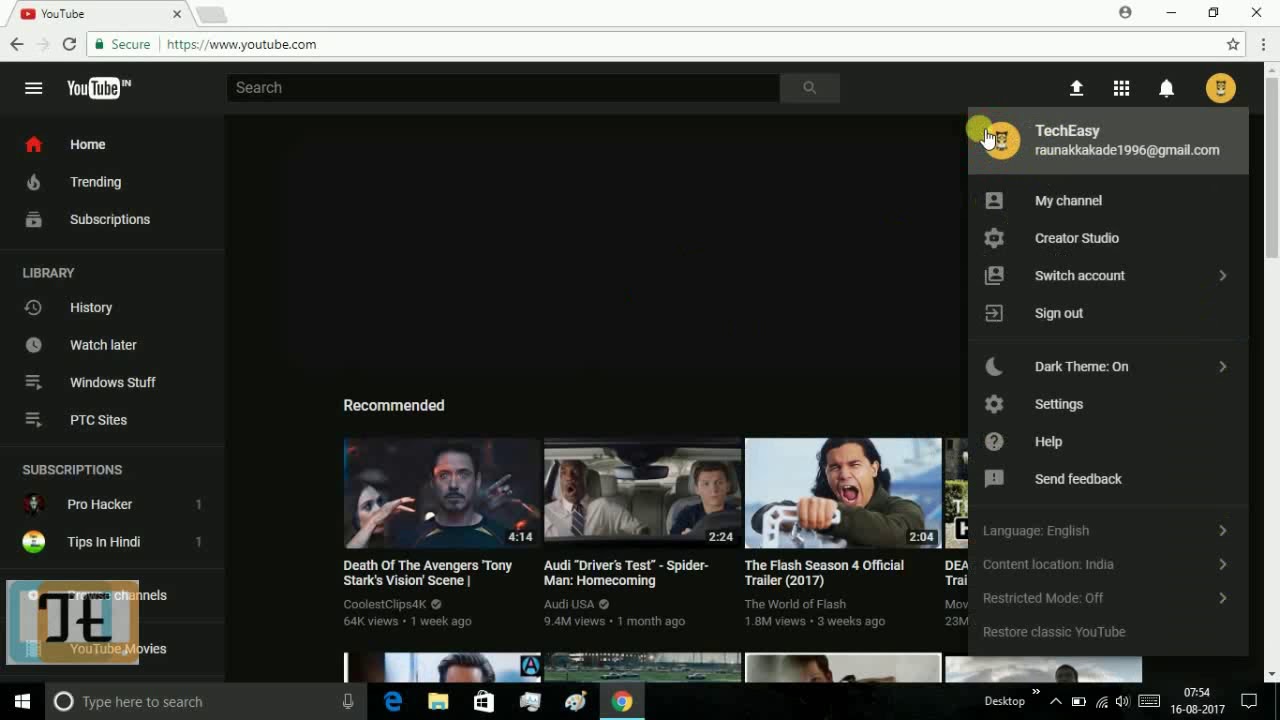Viewport: 1280px width, 720px height.
Task: Click the search magnifier button
Action: [x=810, y=88]
